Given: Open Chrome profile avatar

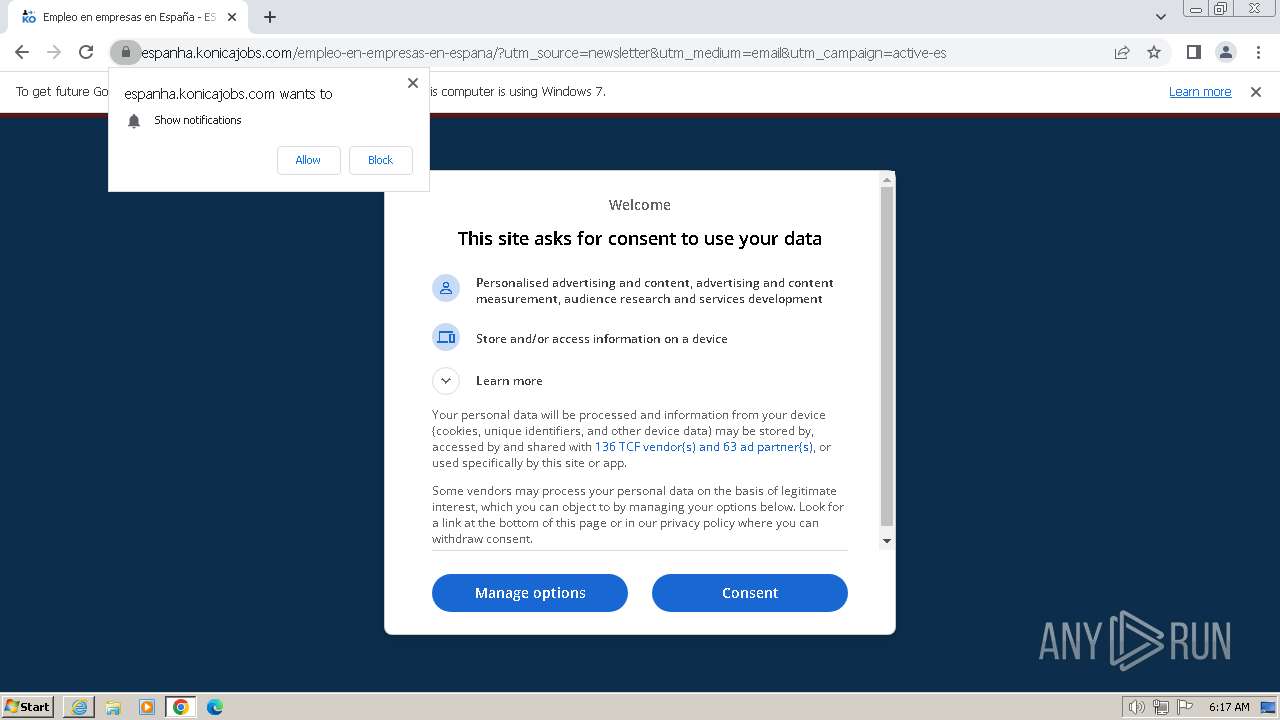Looking at the screenshot, I should tap(1225, 52).
